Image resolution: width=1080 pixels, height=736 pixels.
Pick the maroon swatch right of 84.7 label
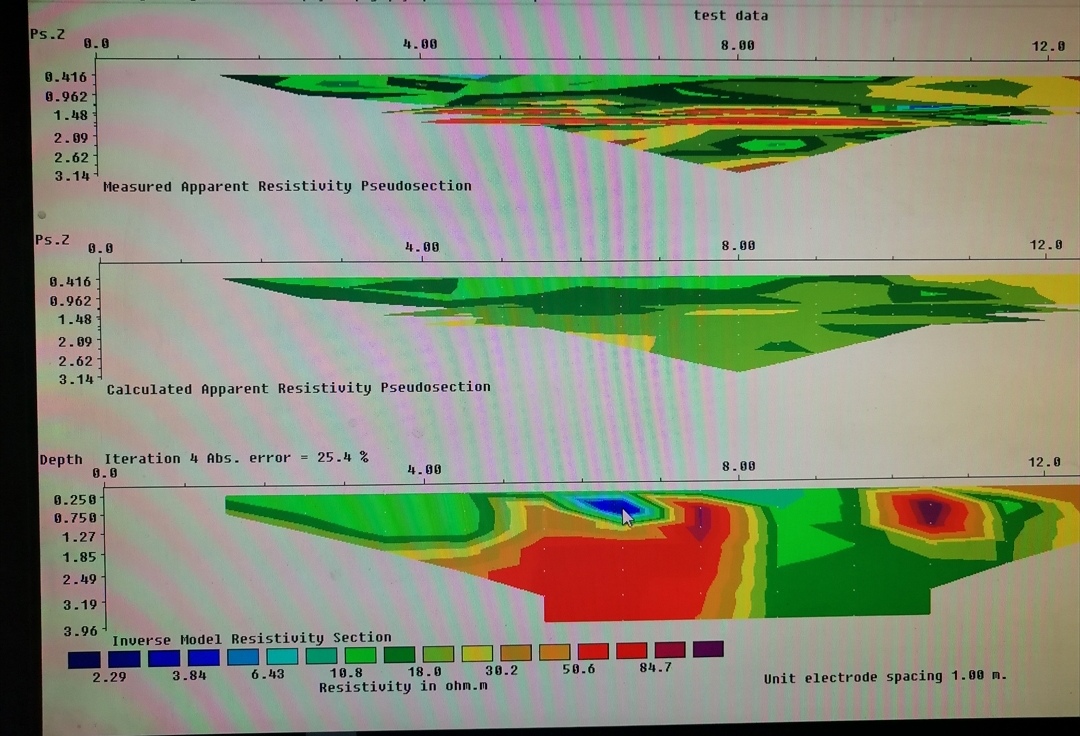669,650
